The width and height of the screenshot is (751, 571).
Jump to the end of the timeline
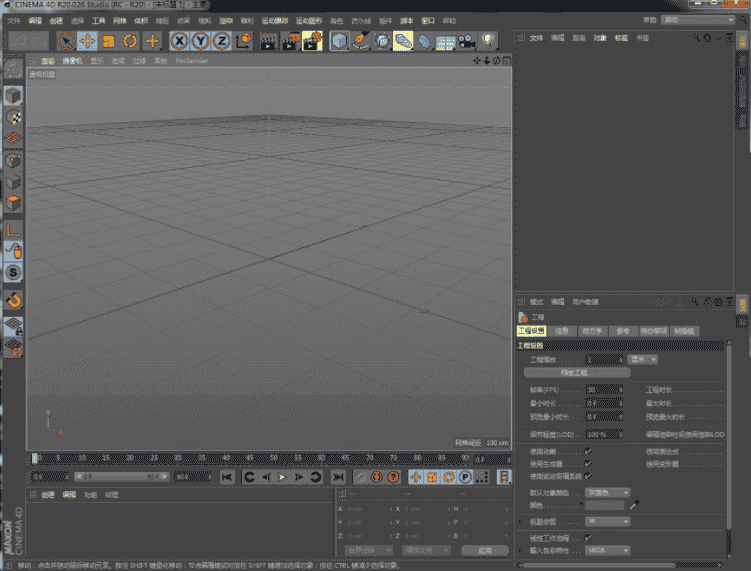coord(338,477)
